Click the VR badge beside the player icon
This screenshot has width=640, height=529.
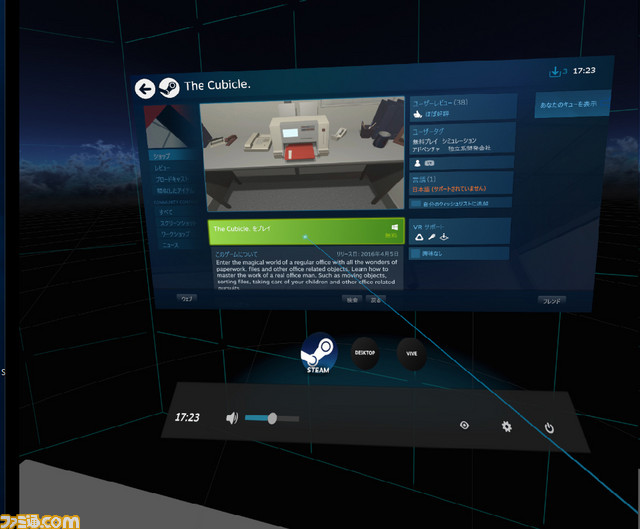(x=429, y=163)
